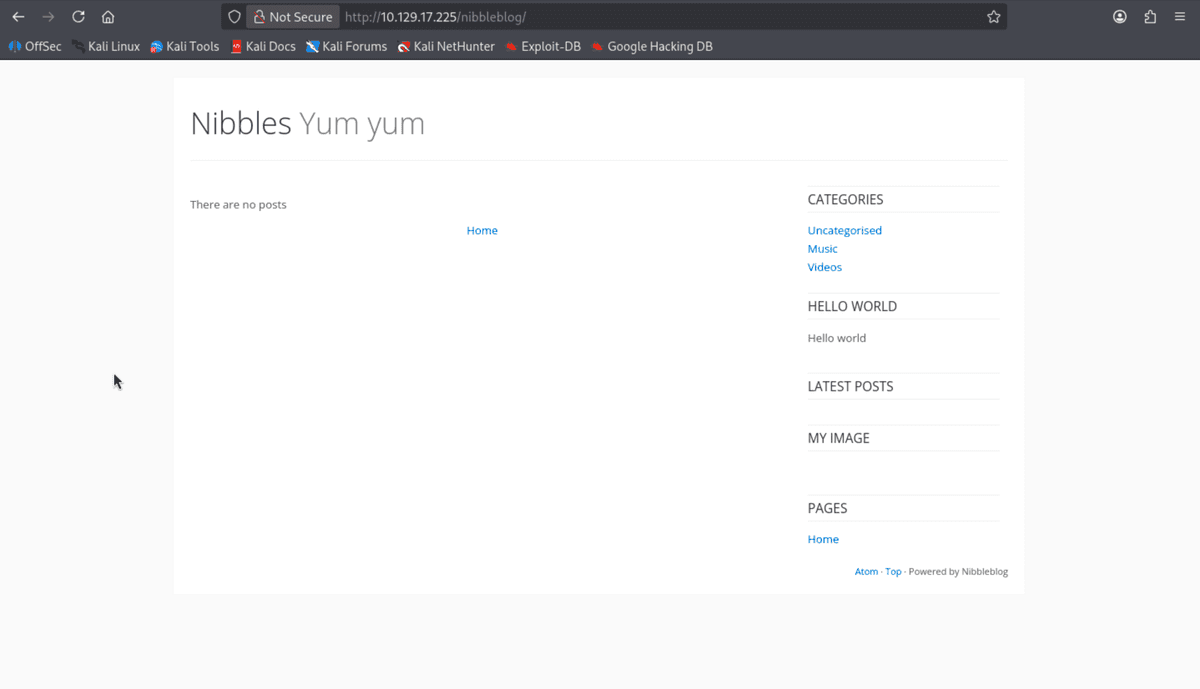Image resolution: width=1200 pixels, height=689 pixels.
Task: Reload the page with the refresh icon
Action: tap(78, 17)
